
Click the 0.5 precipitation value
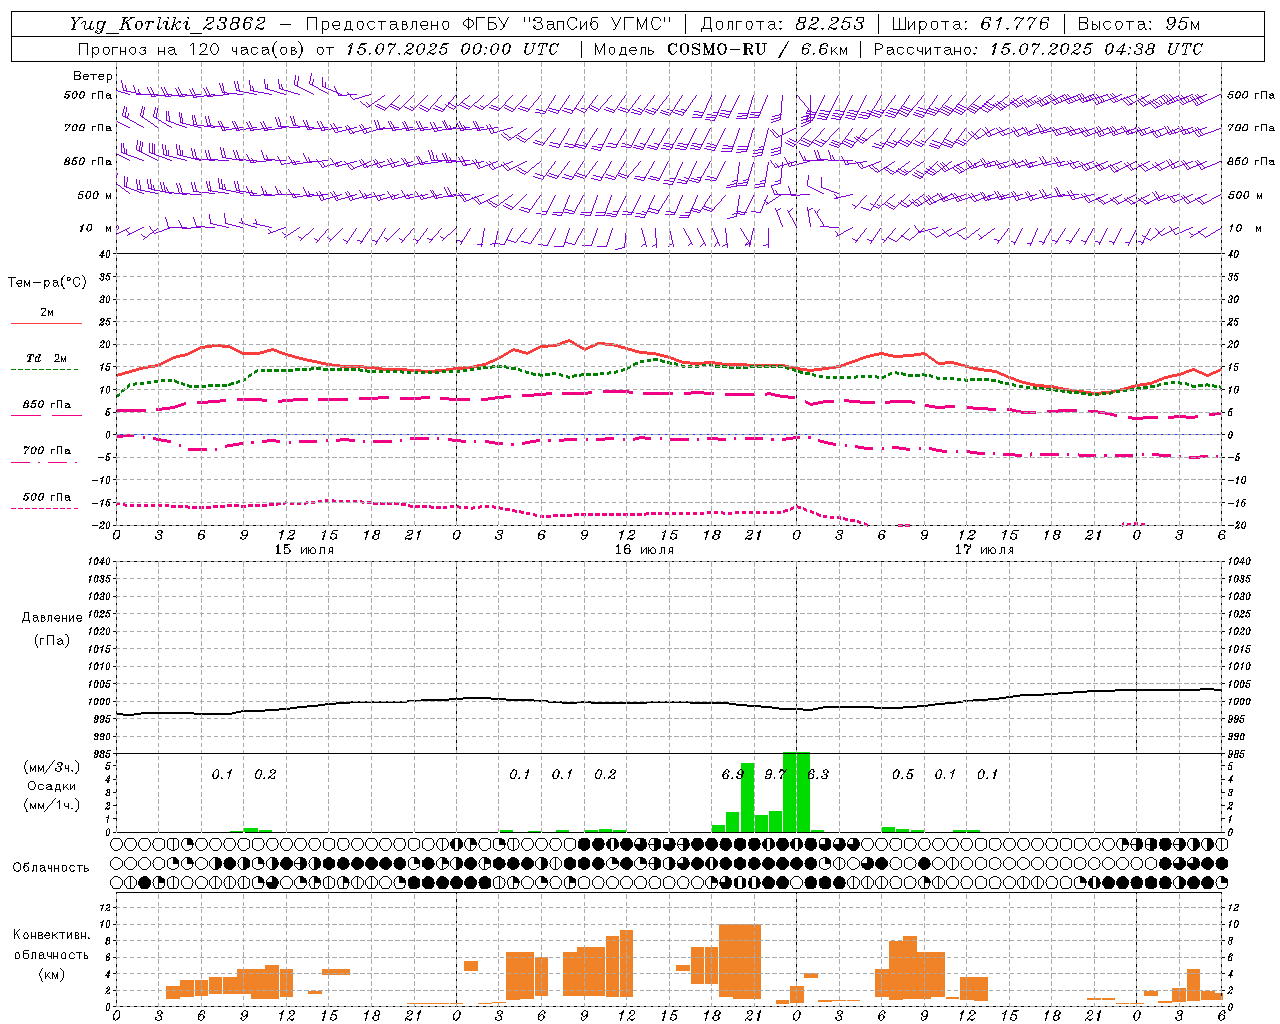point(903,774)
